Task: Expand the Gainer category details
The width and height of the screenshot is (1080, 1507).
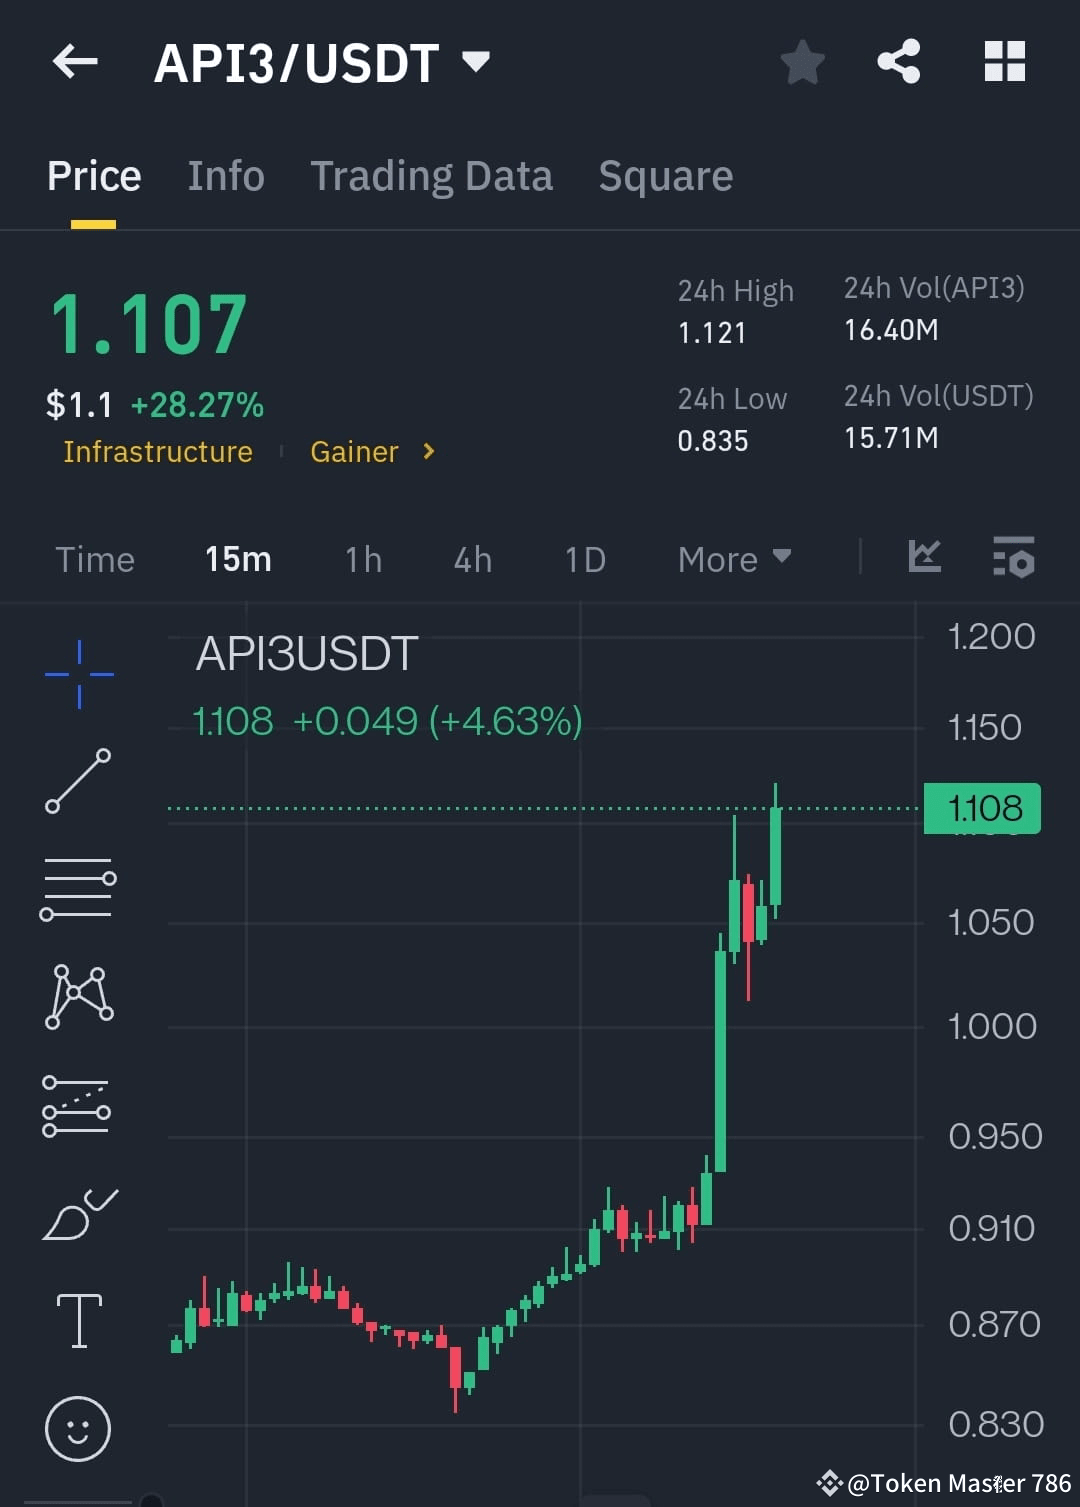Action: click(x=371, y=452)
